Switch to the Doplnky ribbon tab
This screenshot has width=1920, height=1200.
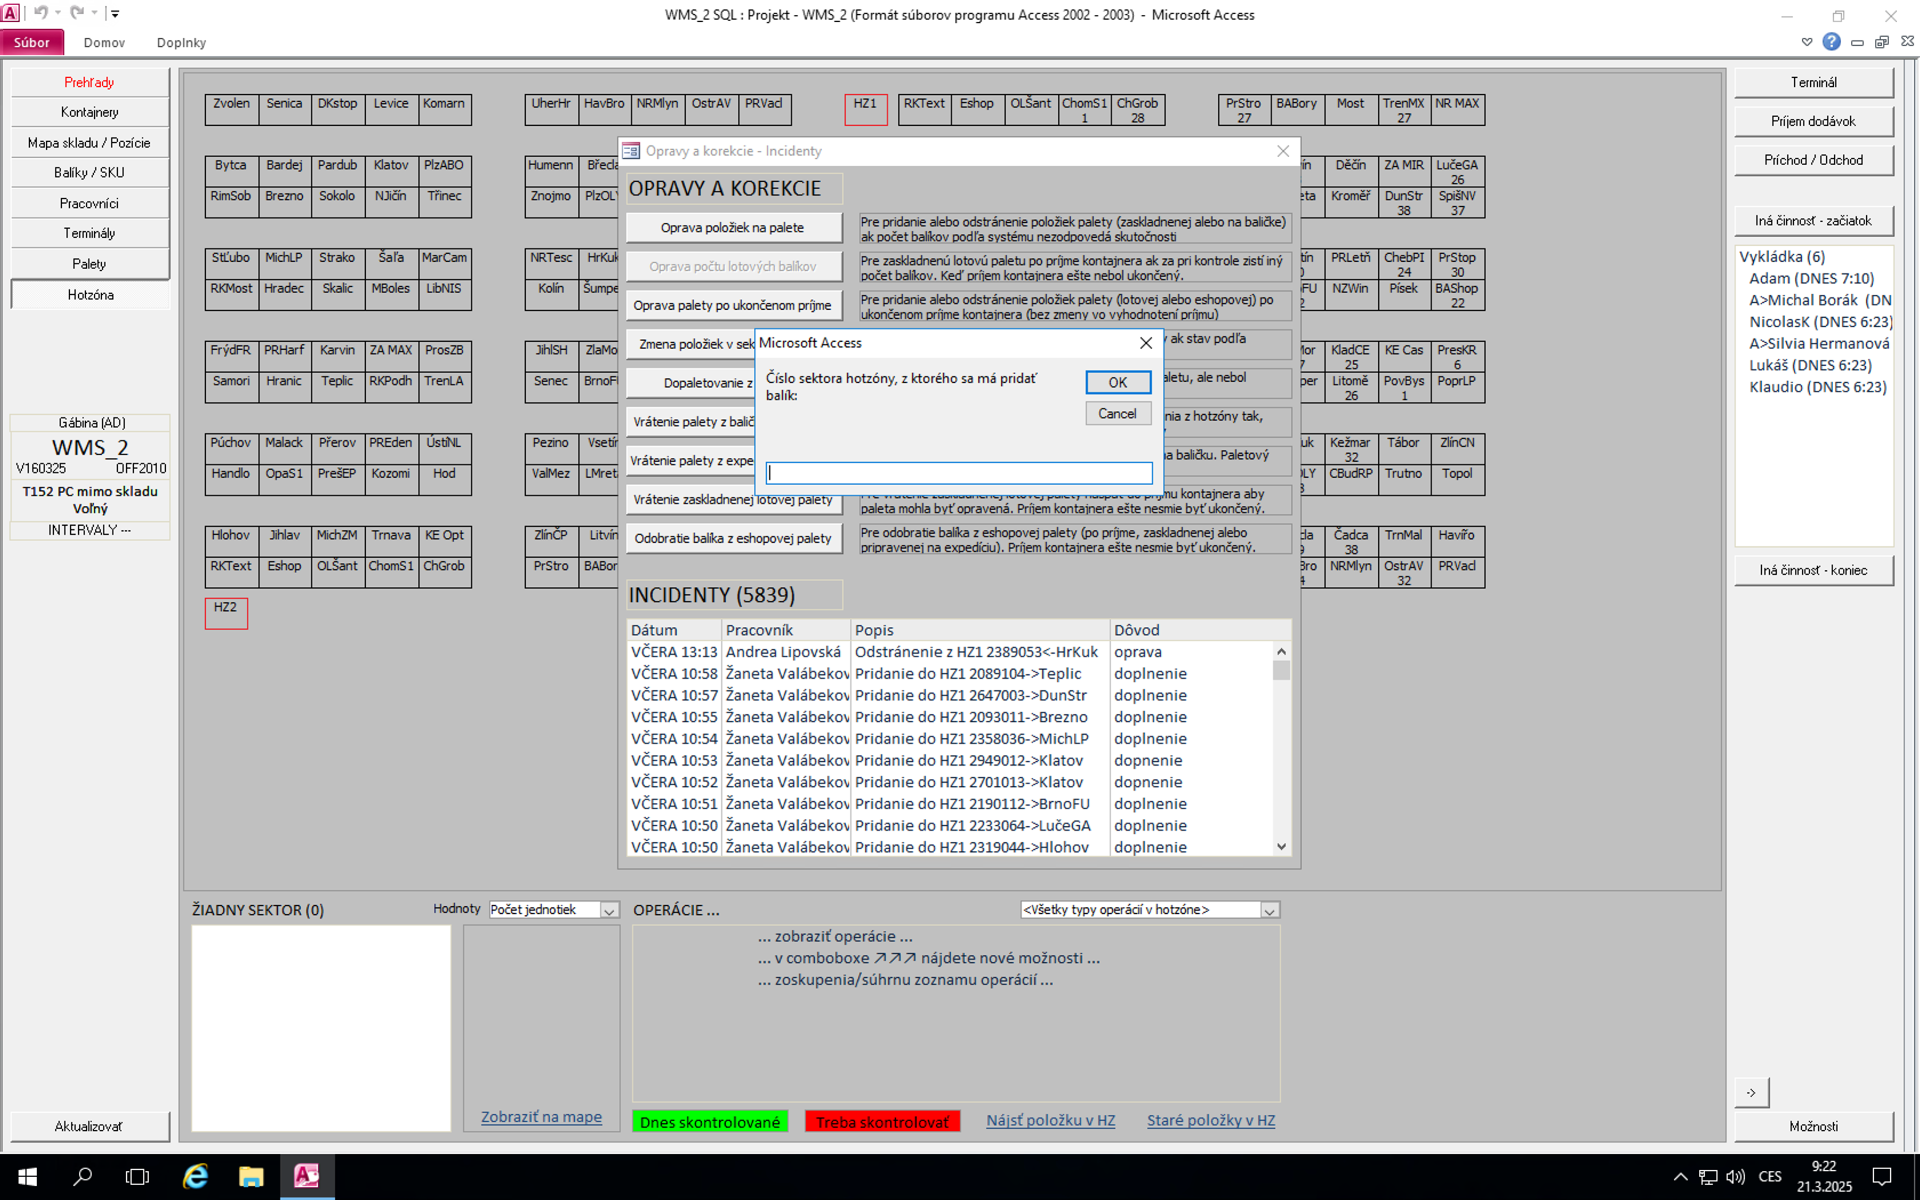point(181,42)
